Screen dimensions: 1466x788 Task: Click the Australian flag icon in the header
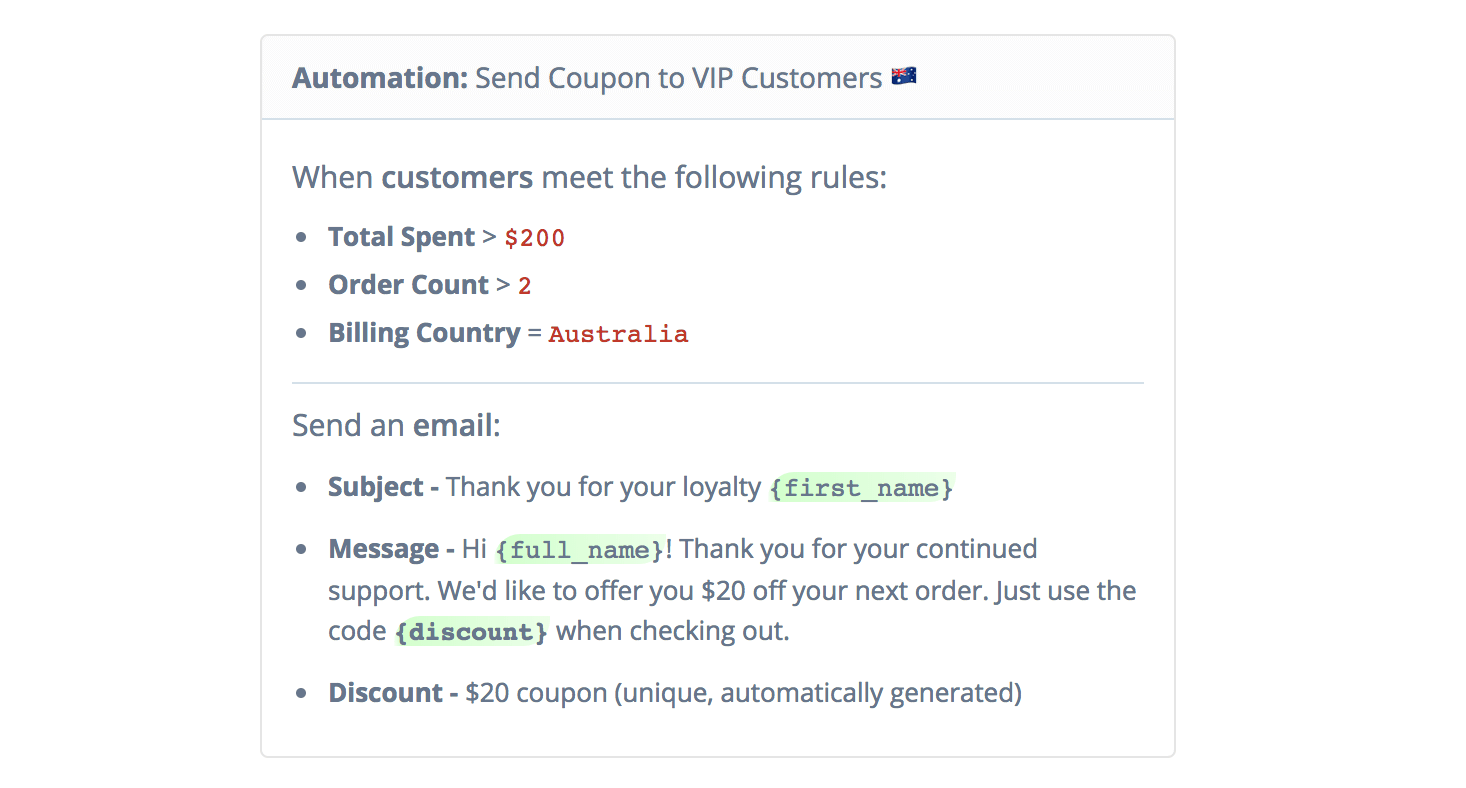click(x=904, y=77)
